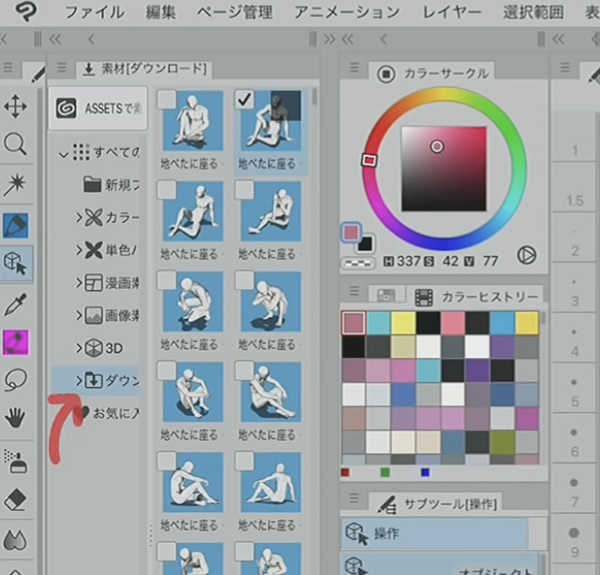This screenshot has width=600, height=575.
Task: Select the Zoom magnifier tool
Action: [x=16, y=144]
